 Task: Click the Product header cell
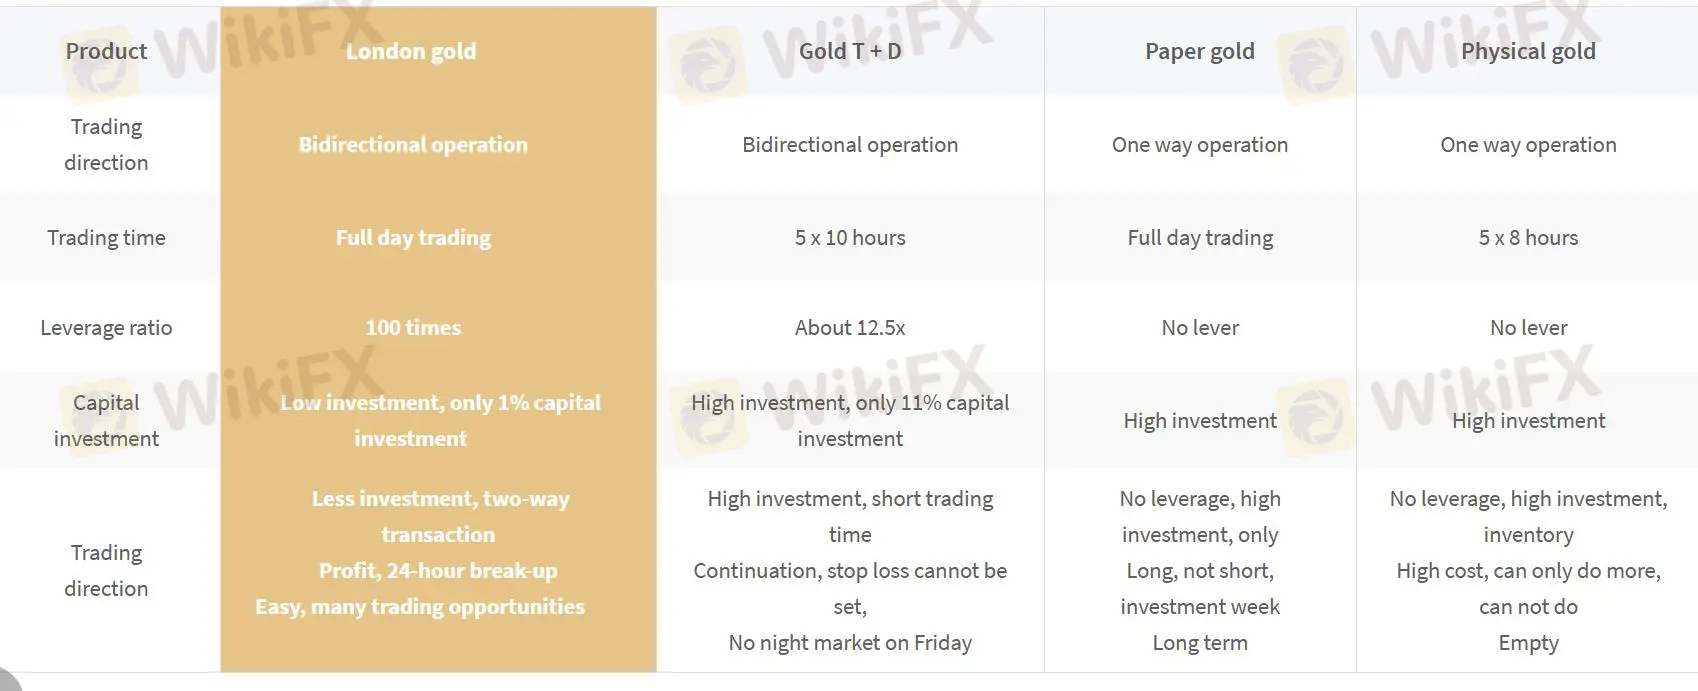(x=106, y=52)
